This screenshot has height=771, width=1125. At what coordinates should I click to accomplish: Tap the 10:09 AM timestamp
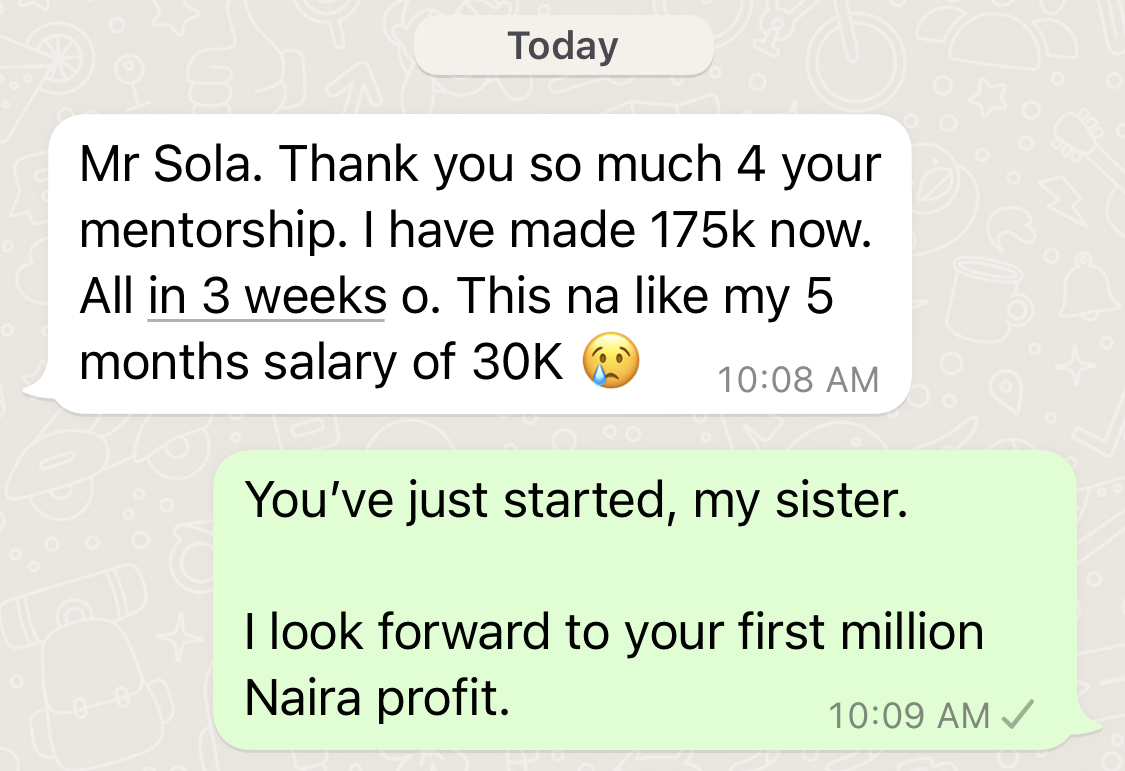coord(909,715)
